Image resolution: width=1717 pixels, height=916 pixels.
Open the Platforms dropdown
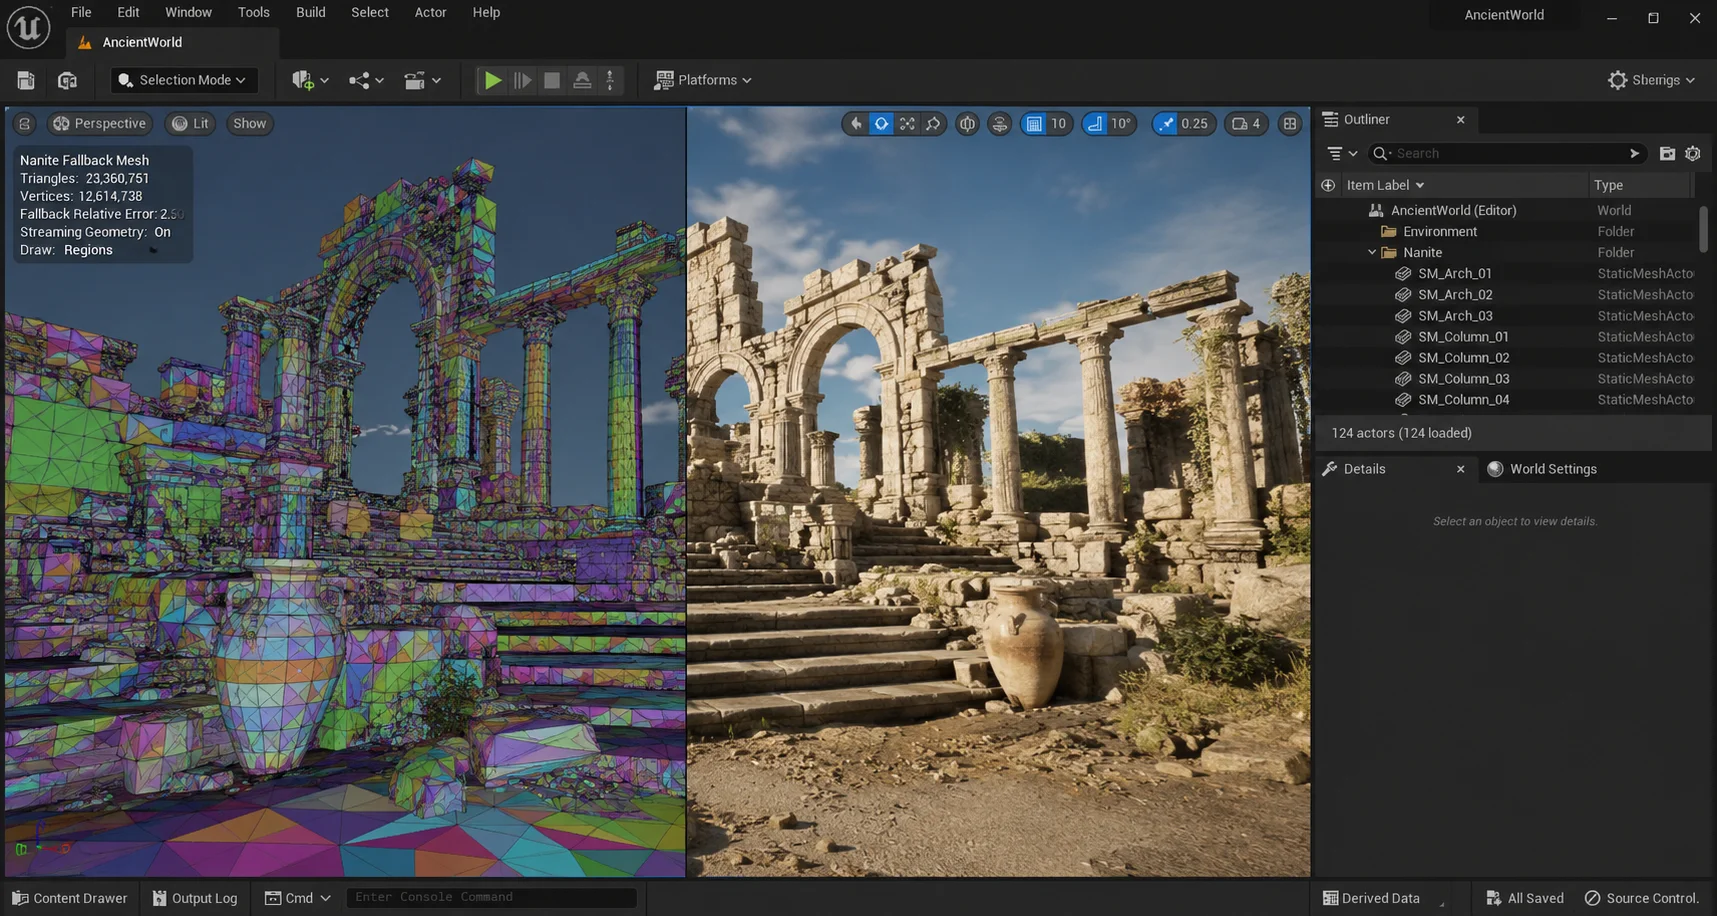[x=703, y=80]
